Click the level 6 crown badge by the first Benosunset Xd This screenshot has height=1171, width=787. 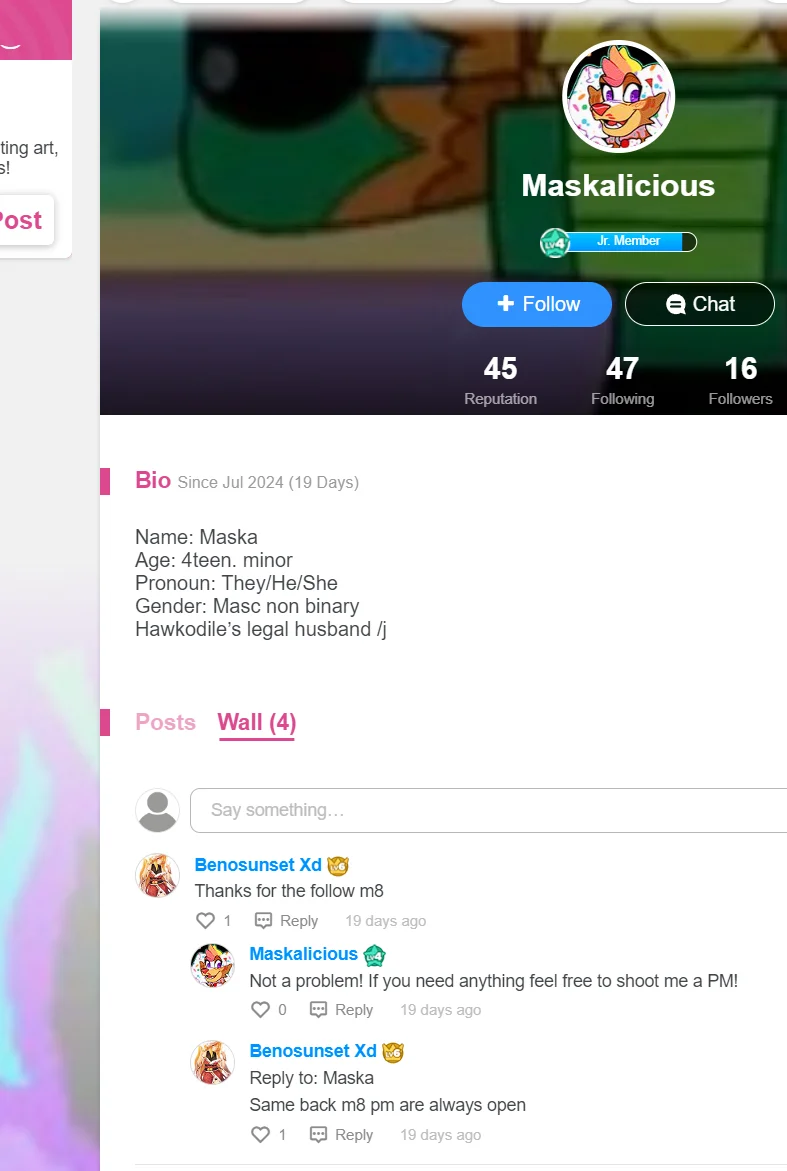(338, 866)
